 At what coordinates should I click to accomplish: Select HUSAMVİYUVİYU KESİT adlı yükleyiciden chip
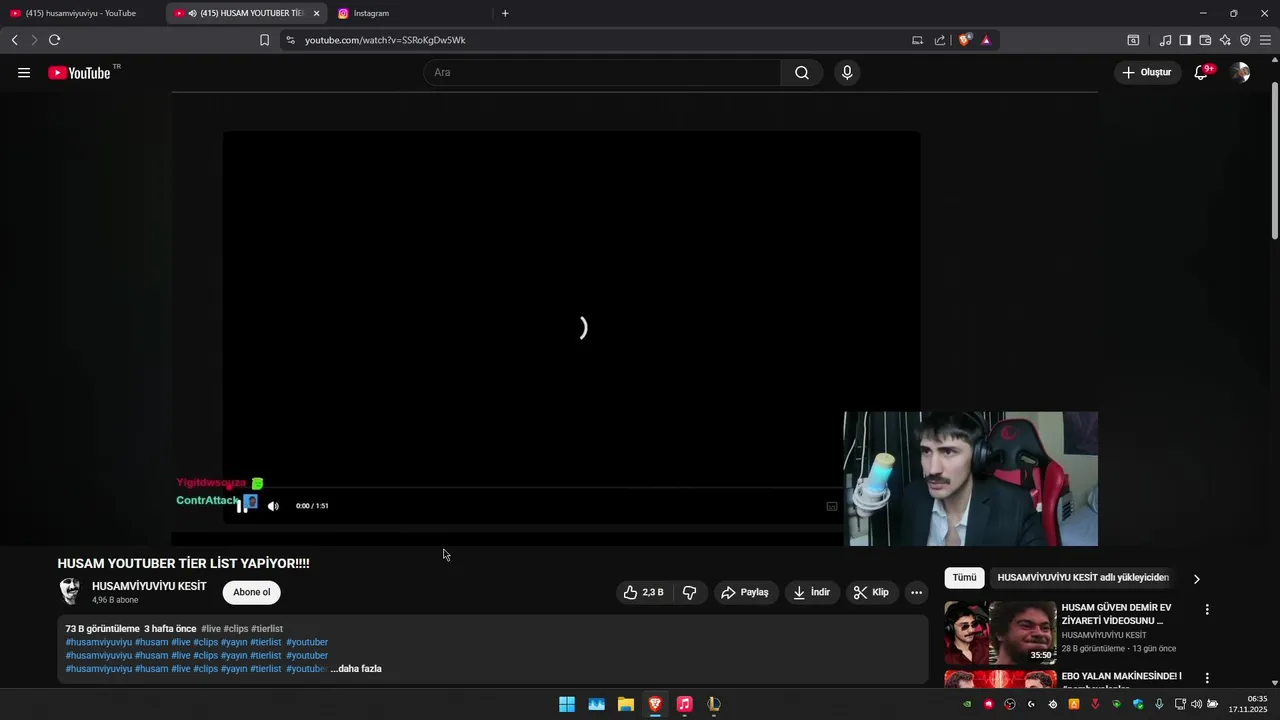pyautogui.click(x=1083, y=578)
